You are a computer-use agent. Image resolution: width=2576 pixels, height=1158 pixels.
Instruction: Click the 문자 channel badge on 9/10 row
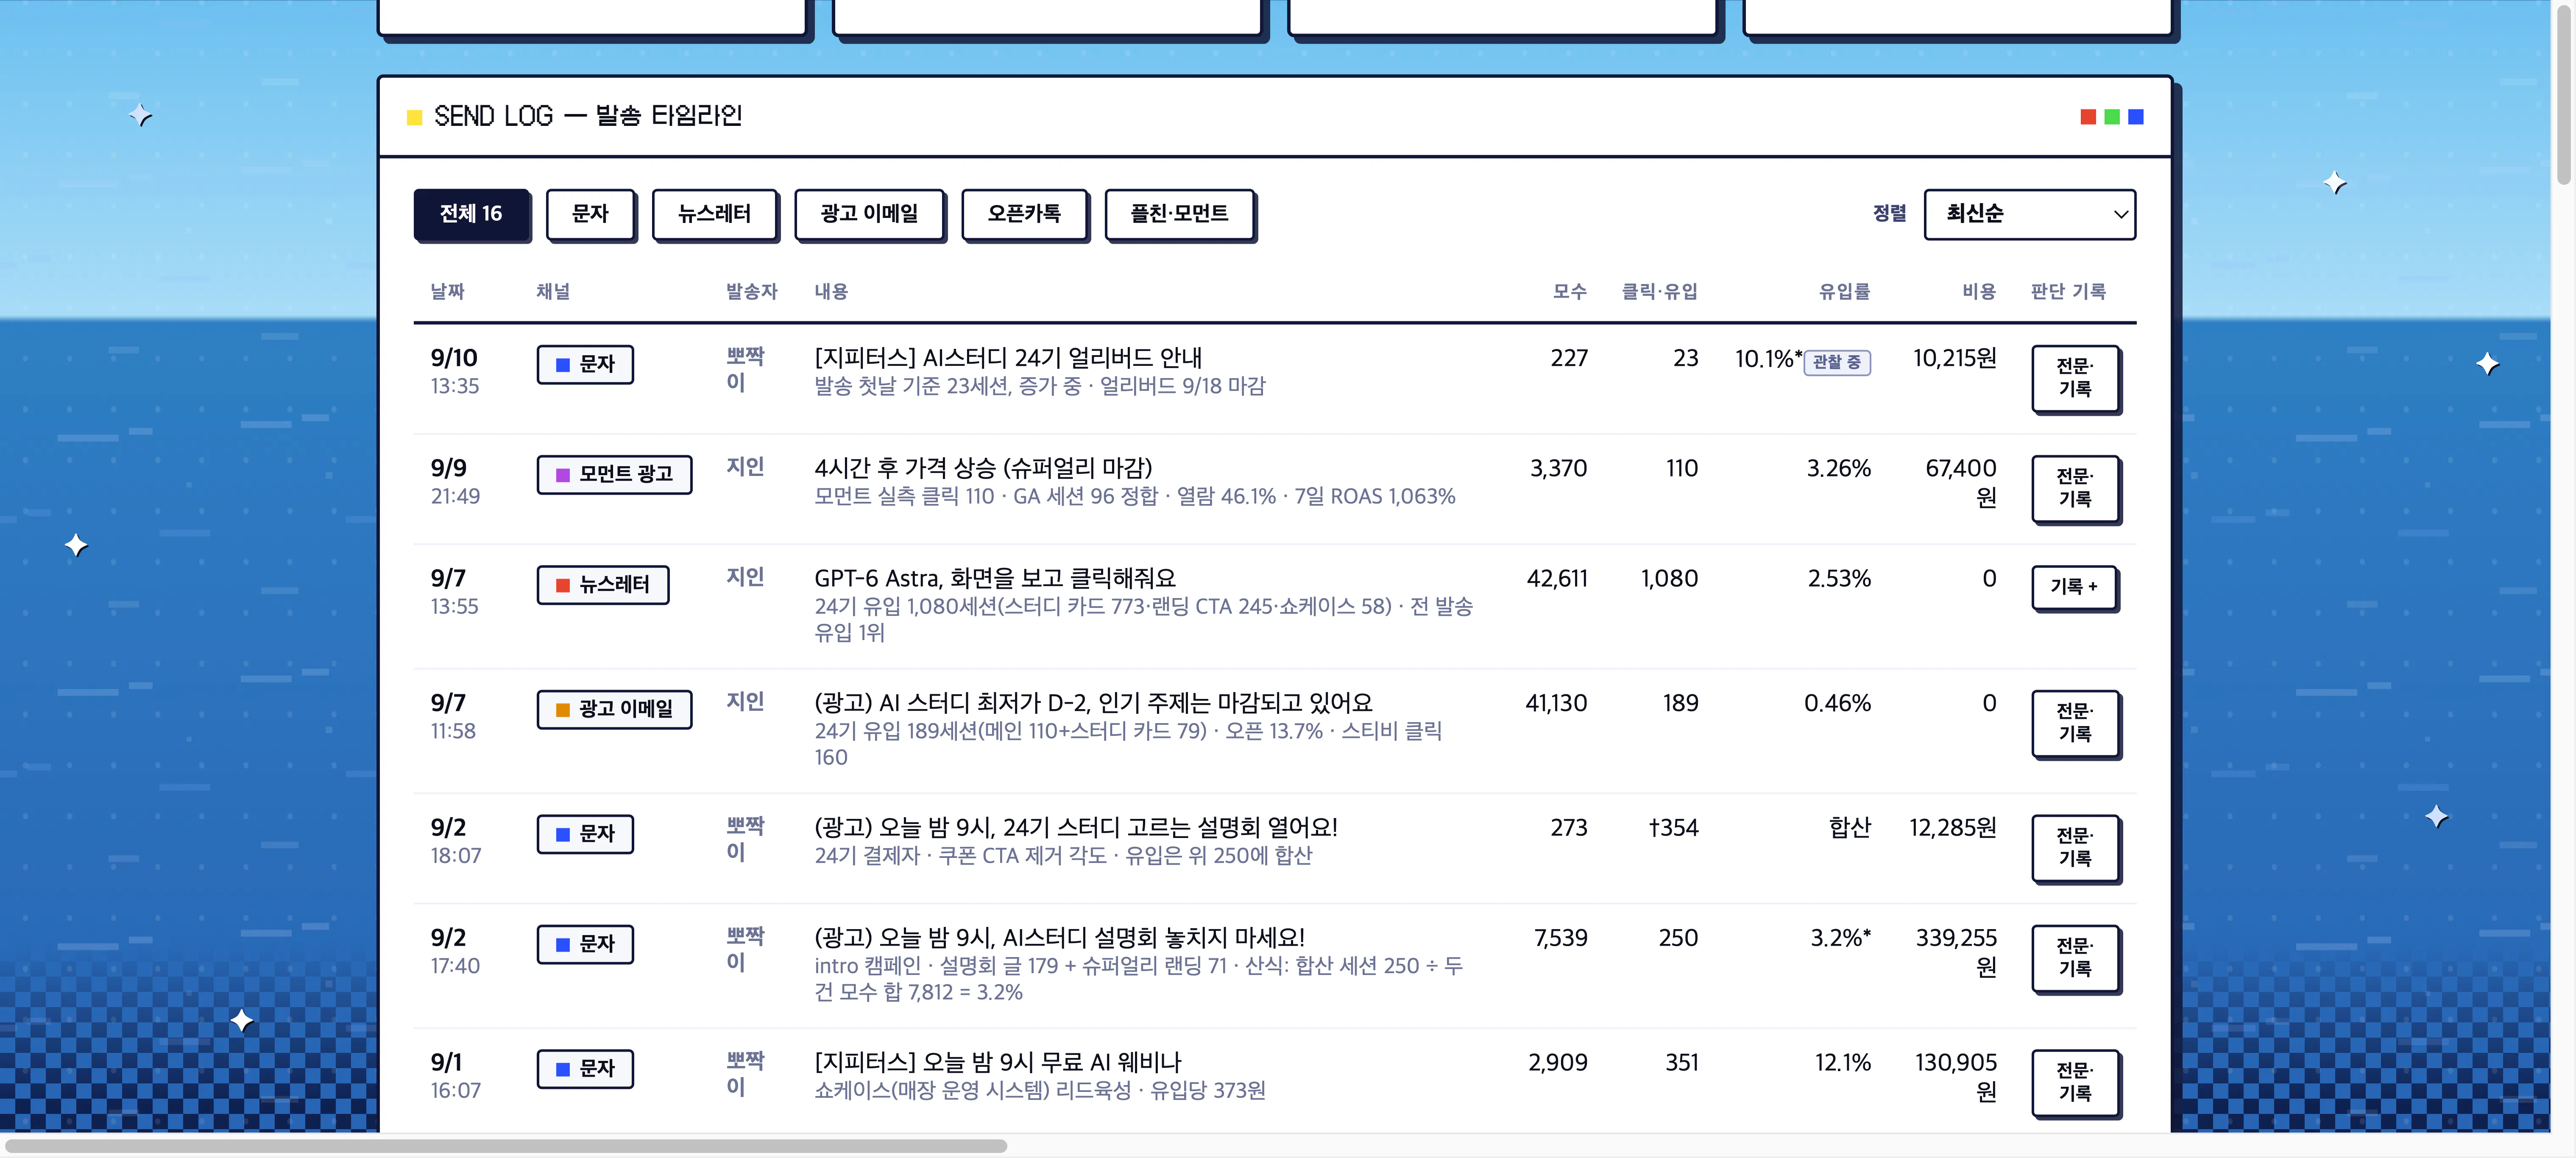tap(585, 364)
